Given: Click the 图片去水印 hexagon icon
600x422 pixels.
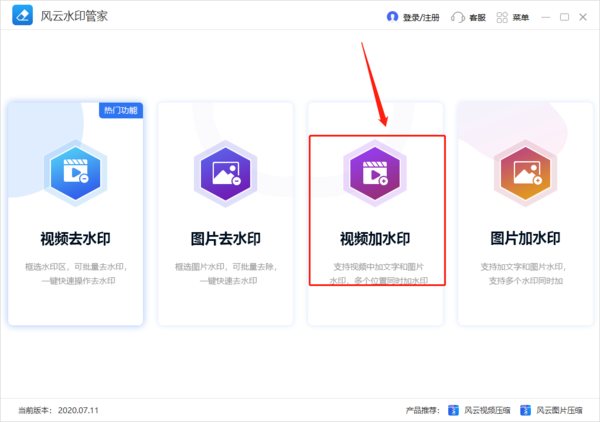Looking at the screenshot, I should [225, 173].
